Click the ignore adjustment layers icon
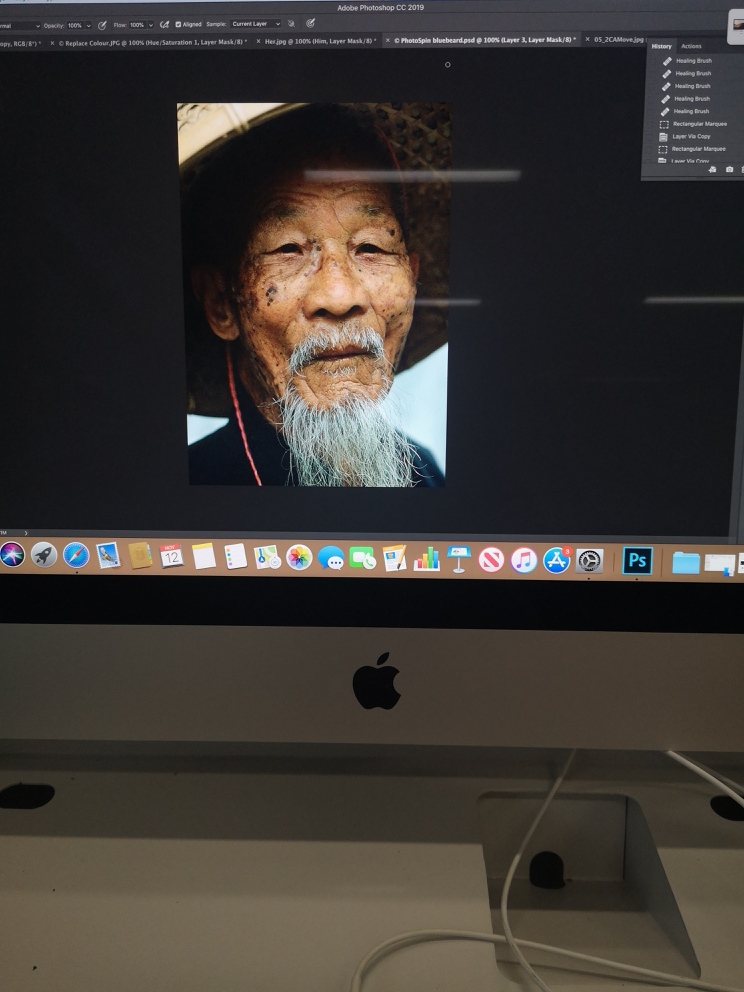Image resolution: width=744 pixels, height=992 pixels. [291, 23]
